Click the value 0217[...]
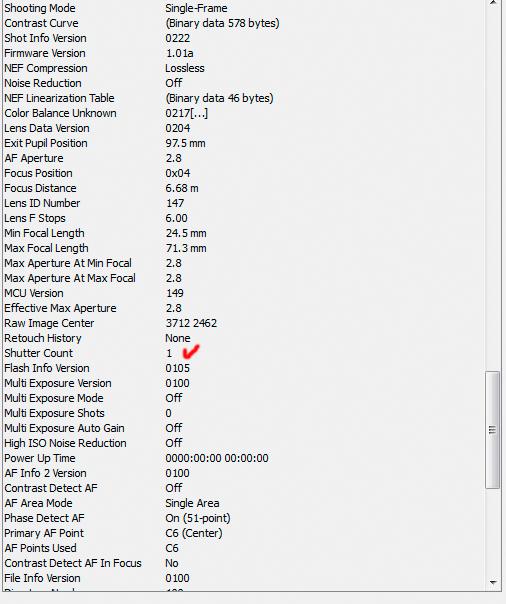This screenshot has width=506, height=604. click(x=186, y=113)
